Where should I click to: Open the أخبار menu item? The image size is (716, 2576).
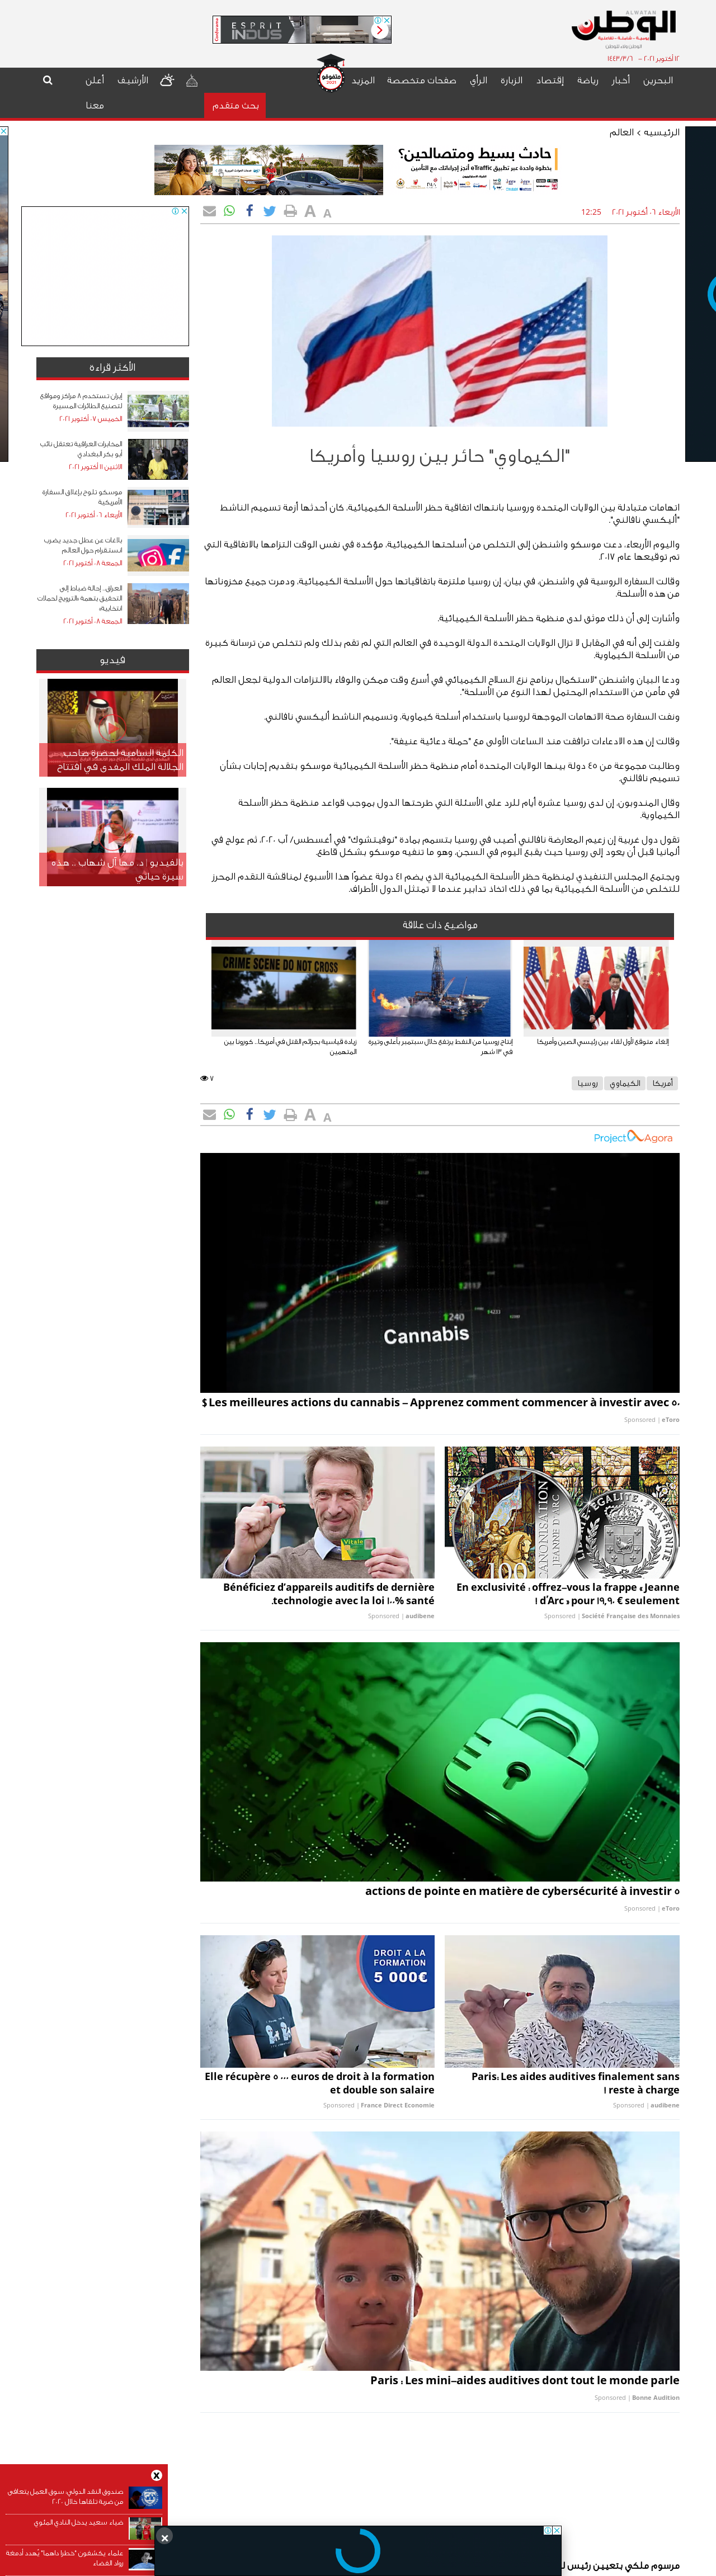(621, 80)
